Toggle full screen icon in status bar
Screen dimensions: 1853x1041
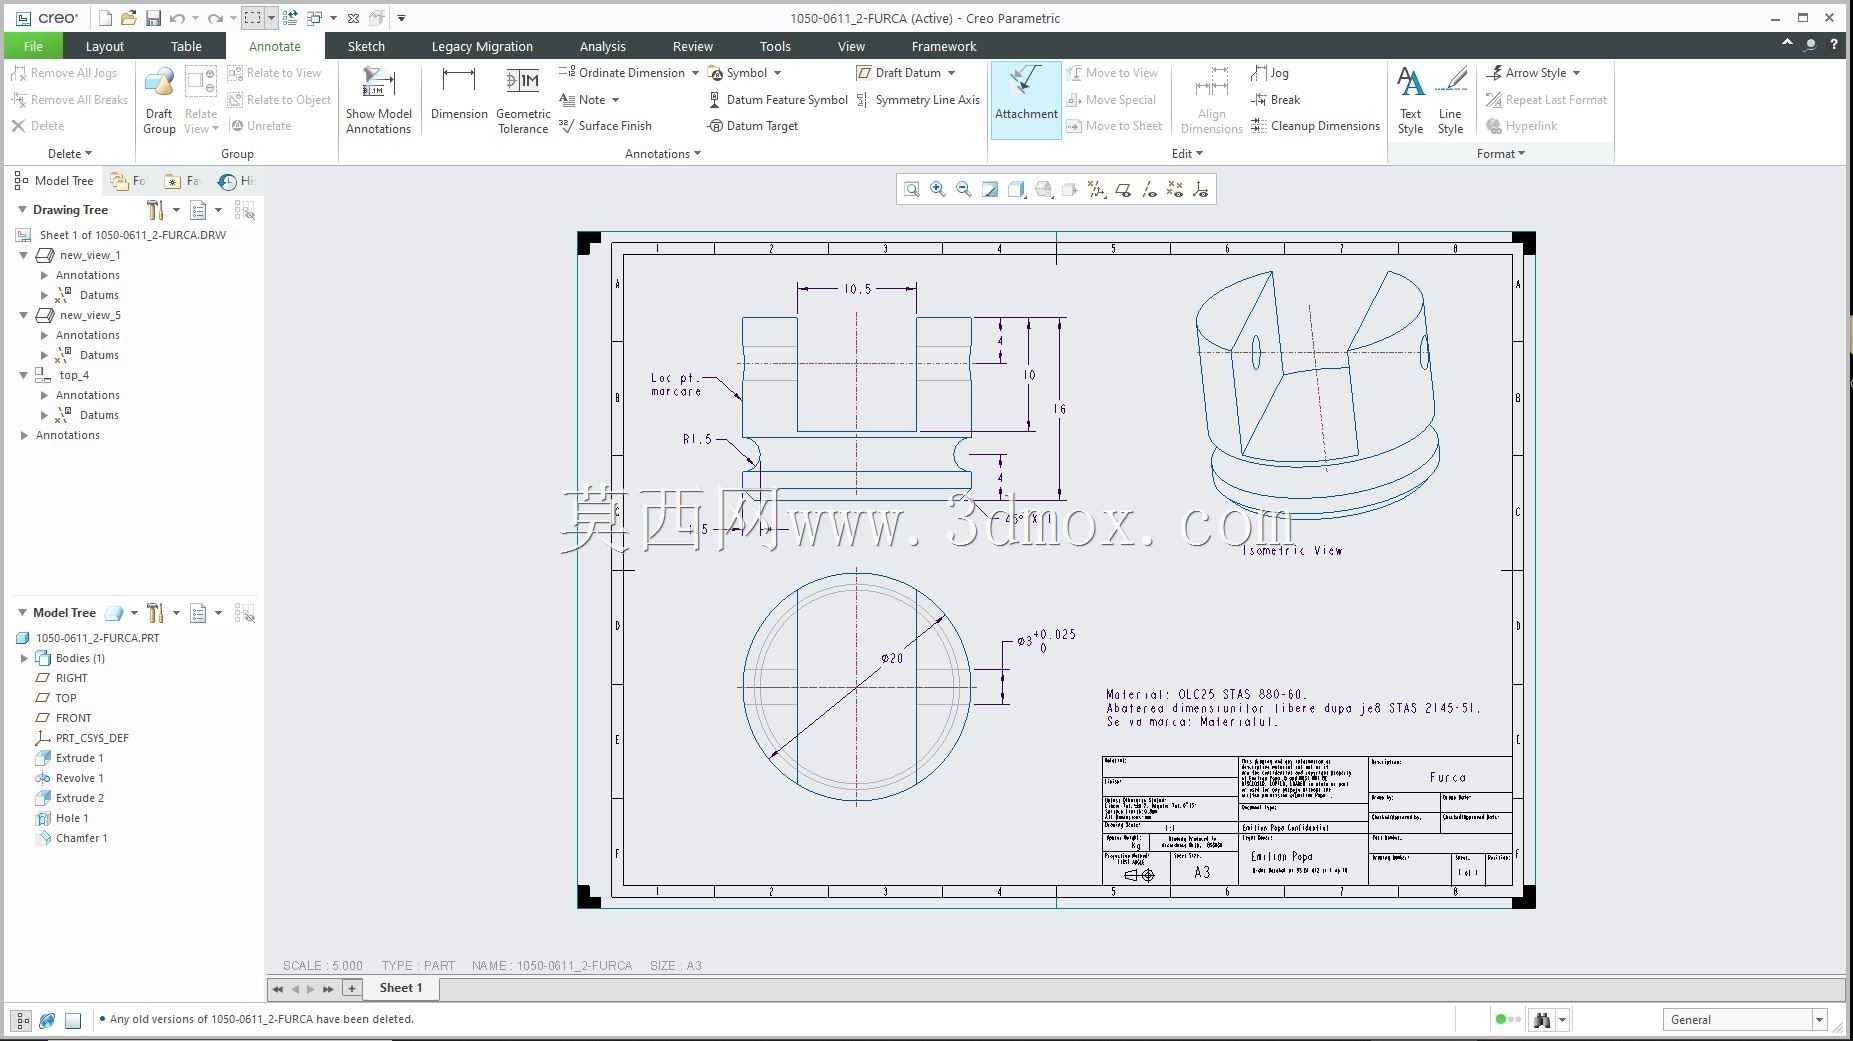pos(73,1020)
